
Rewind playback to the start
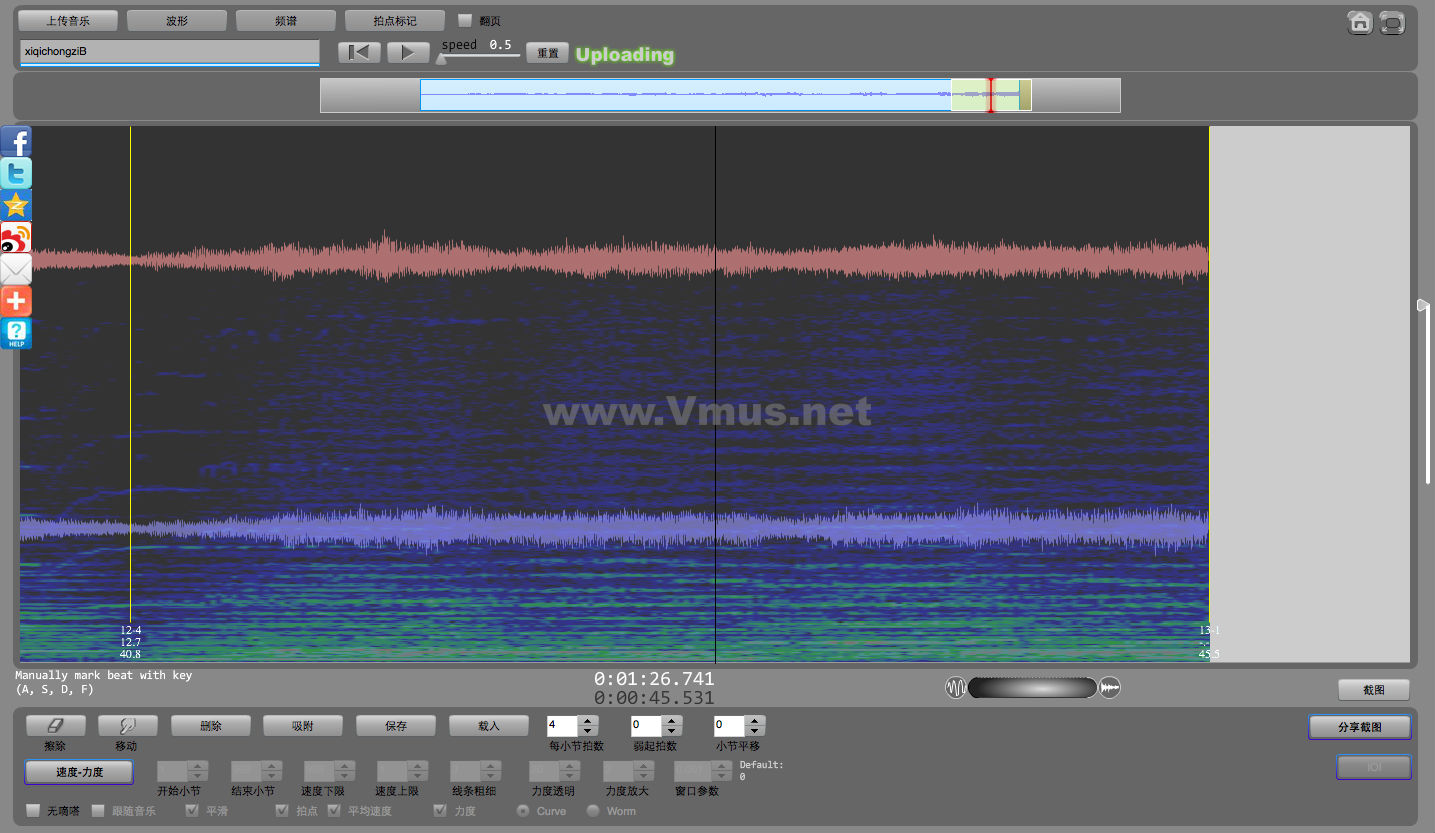click(359, 53)
